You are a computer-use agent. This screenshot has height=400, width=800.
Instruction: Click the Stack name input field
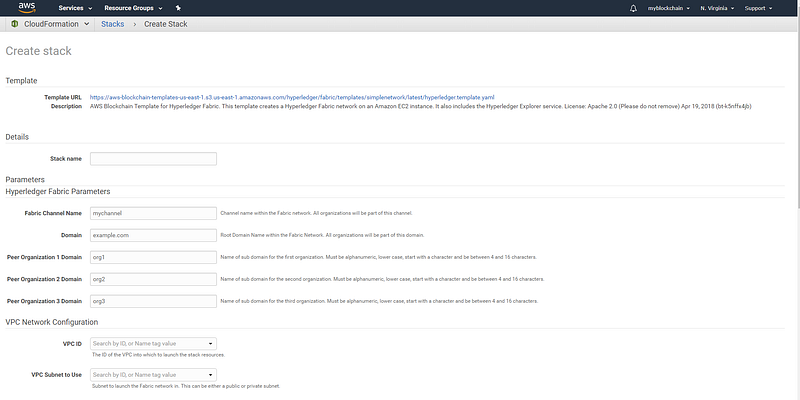(x=154, y=159)
